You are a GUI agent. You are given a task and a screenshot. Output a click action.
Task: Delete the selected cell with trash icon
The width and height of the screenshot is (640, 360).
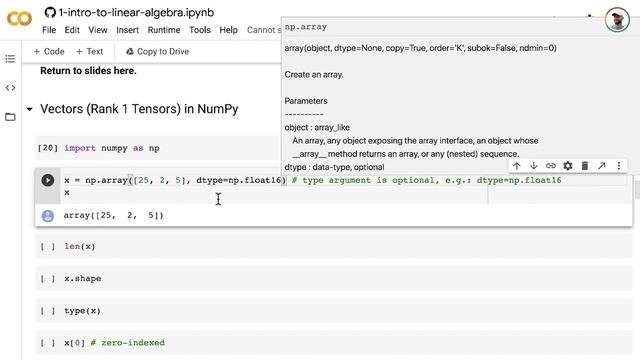point(585,166)
